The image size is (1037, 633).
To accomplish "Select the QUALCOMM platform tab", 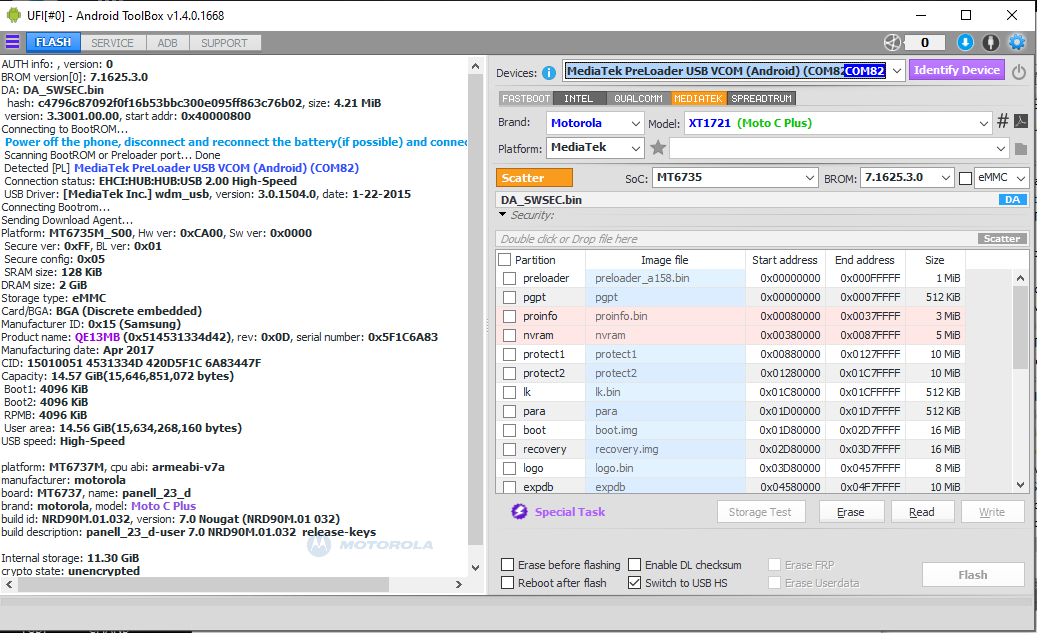I will 638,99.
